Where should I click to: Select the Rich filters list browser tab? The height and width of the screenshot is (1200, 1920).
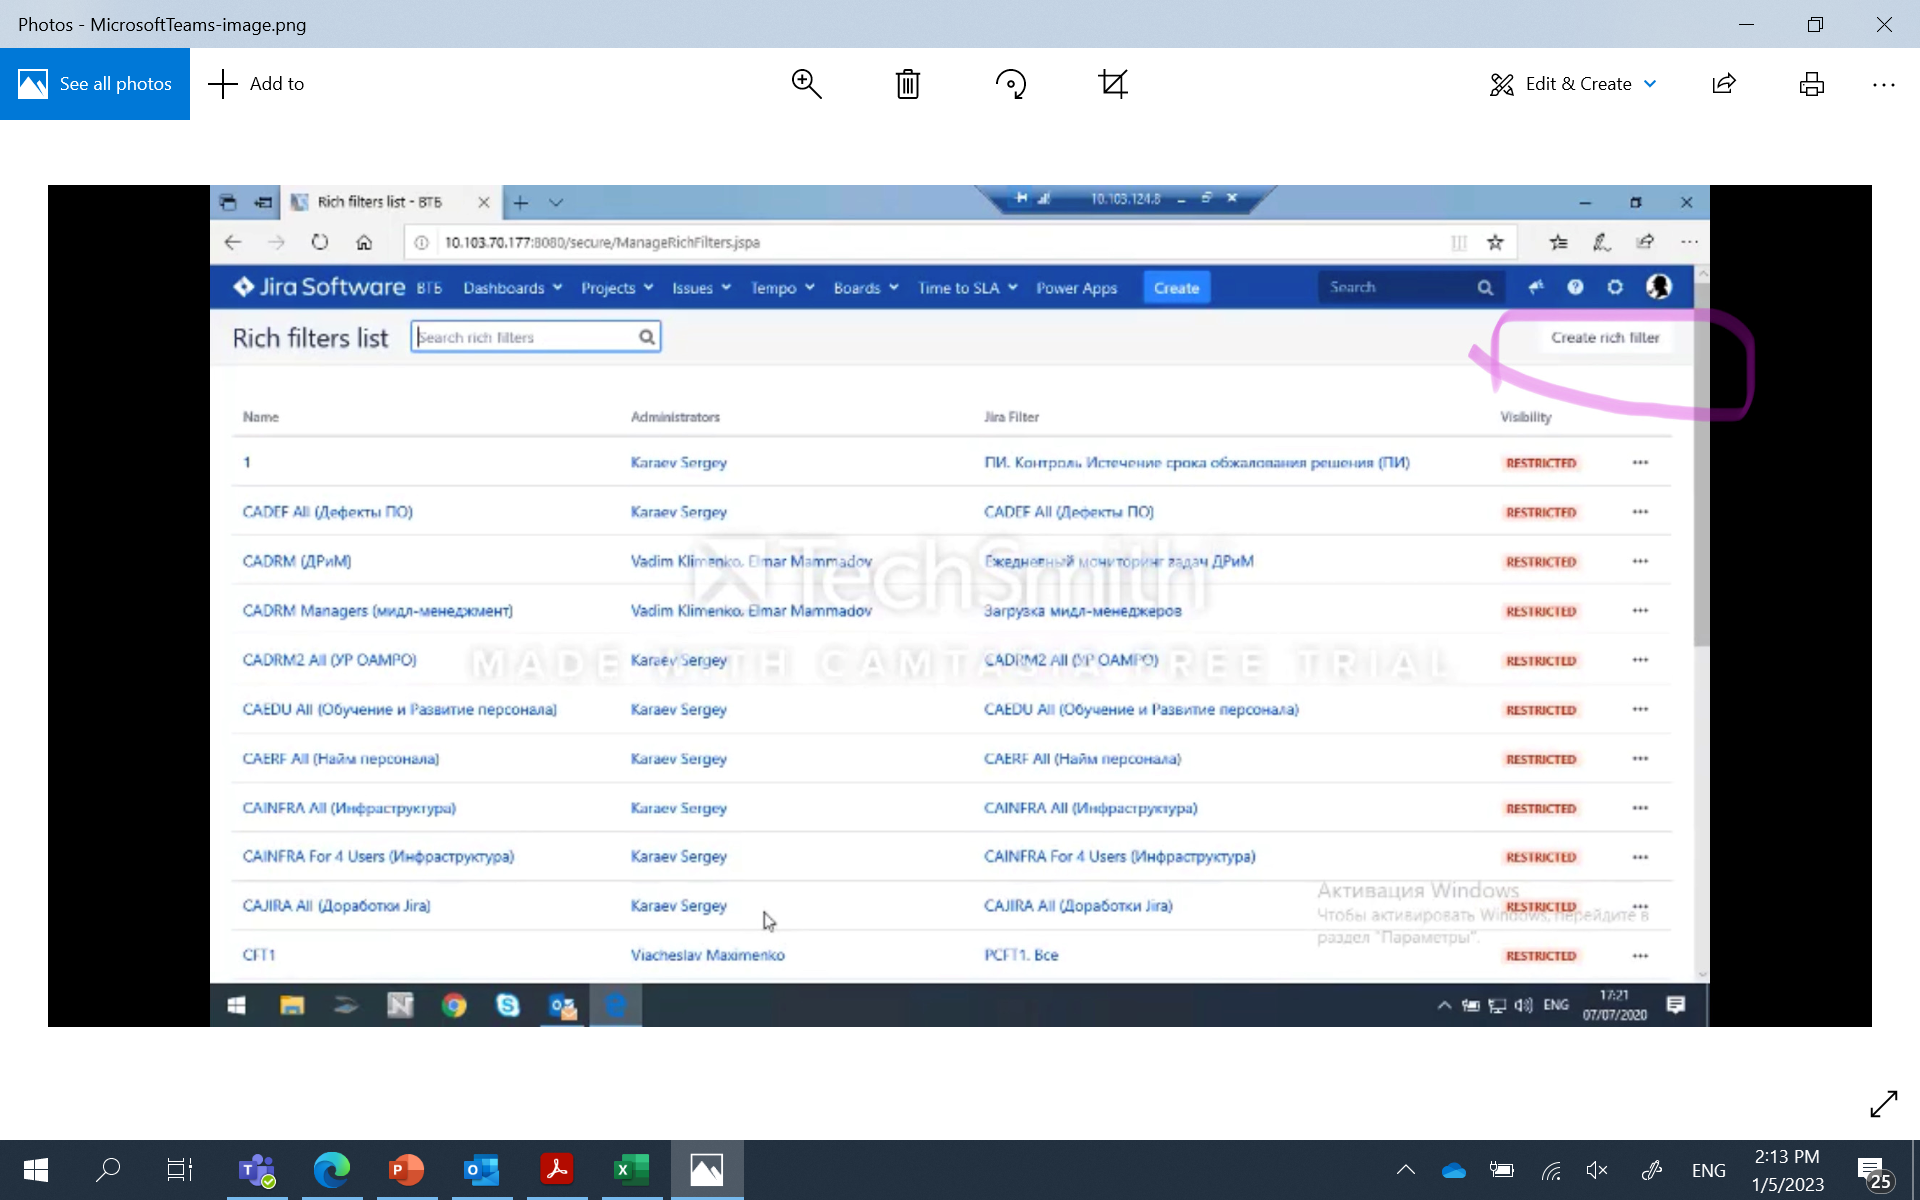click(x=380, y=201)
